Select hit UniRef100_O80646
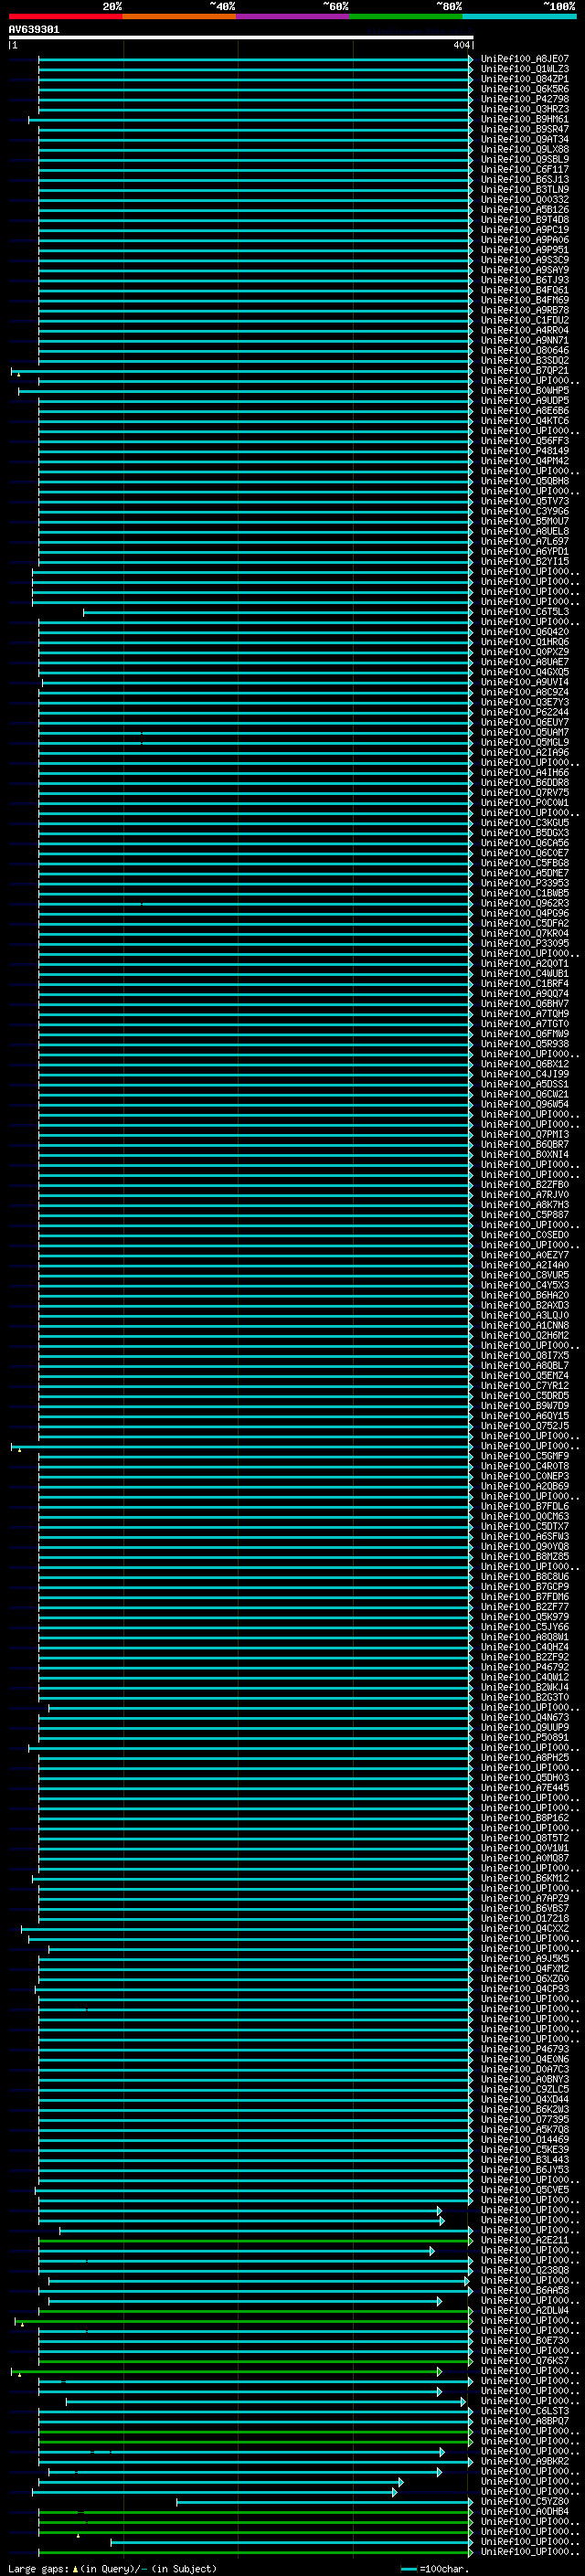The height and width of the screenshot is (2576, 585). click(x=524, y=350)
